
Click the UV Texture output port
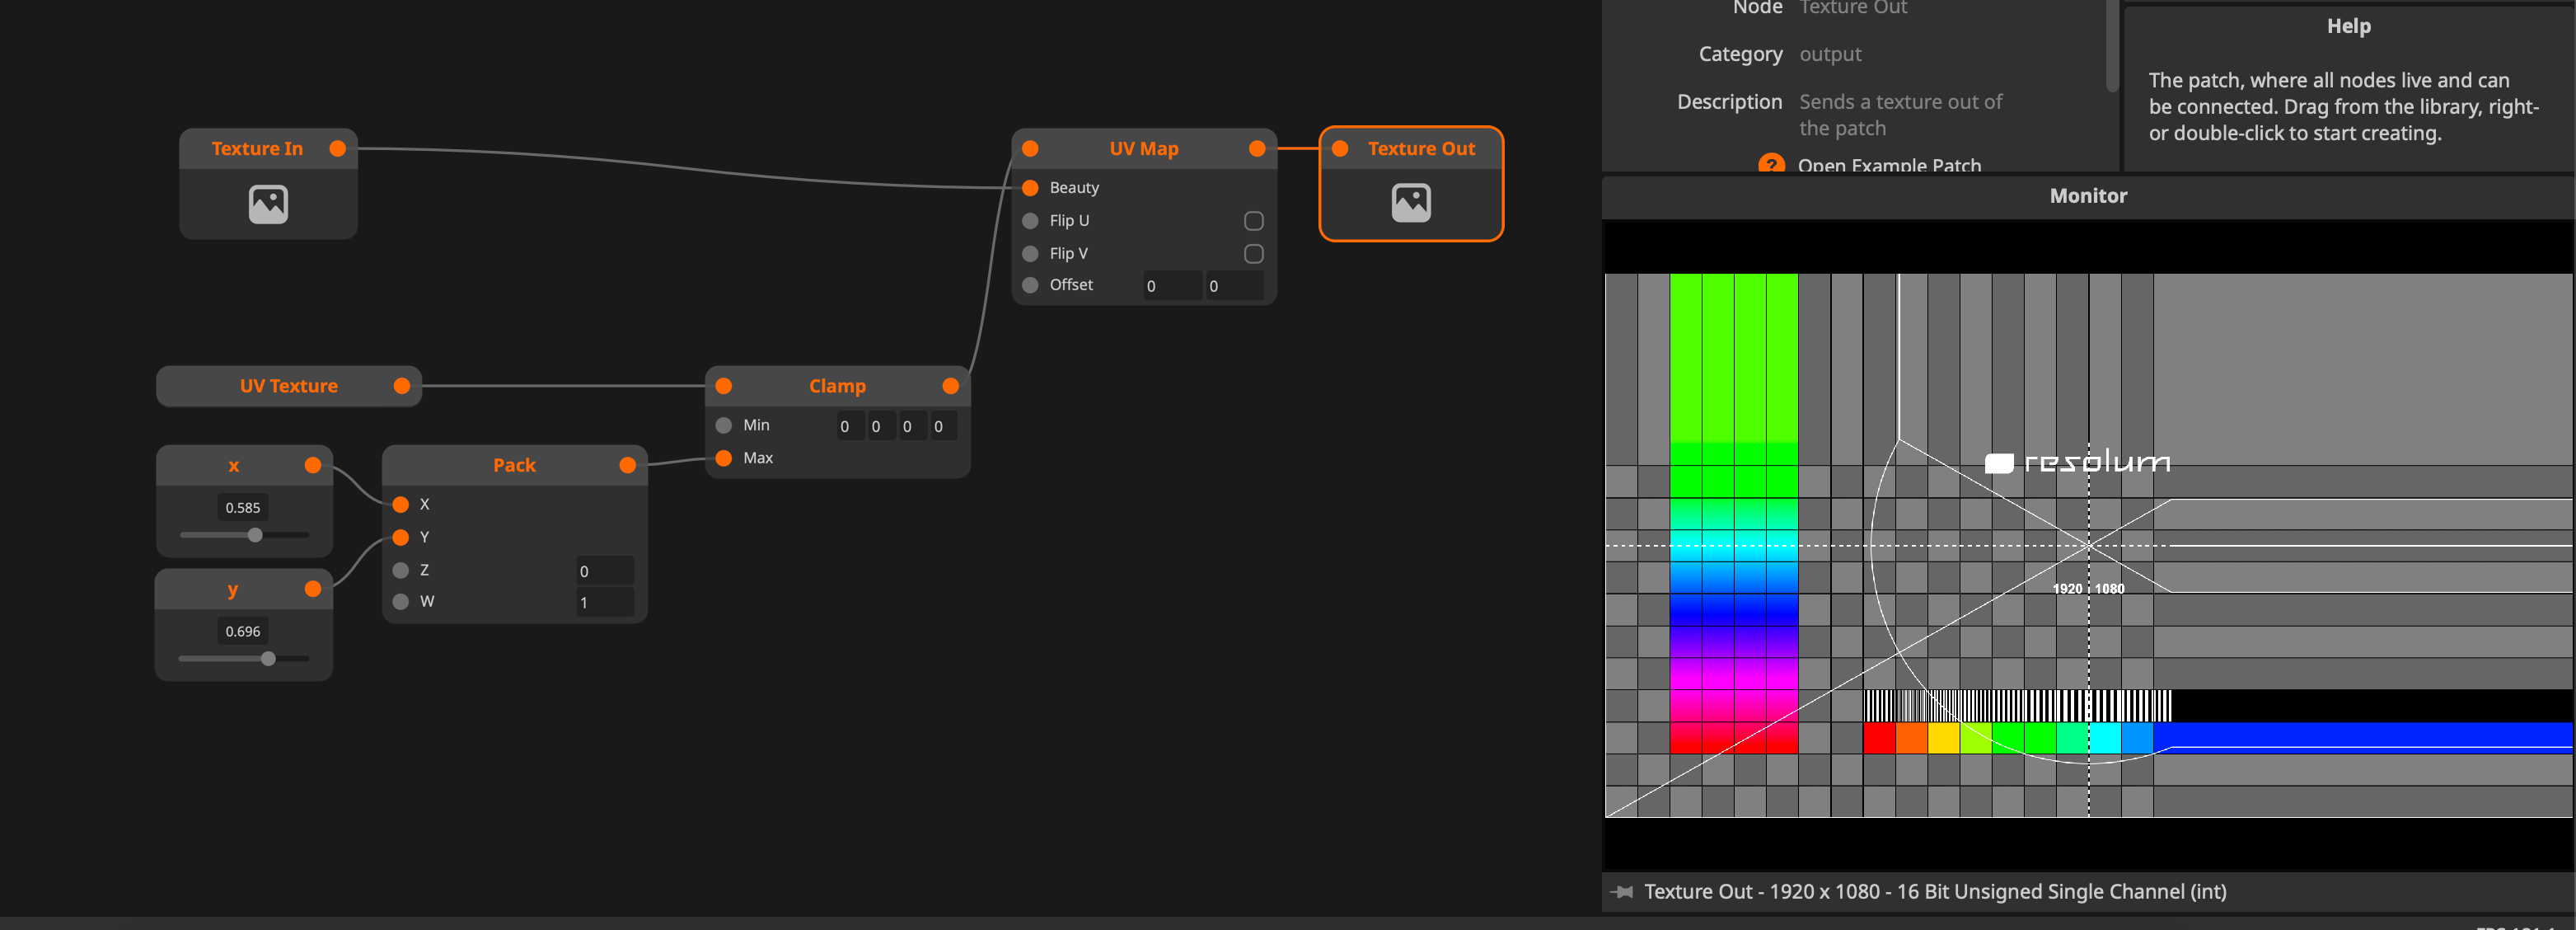402,386
